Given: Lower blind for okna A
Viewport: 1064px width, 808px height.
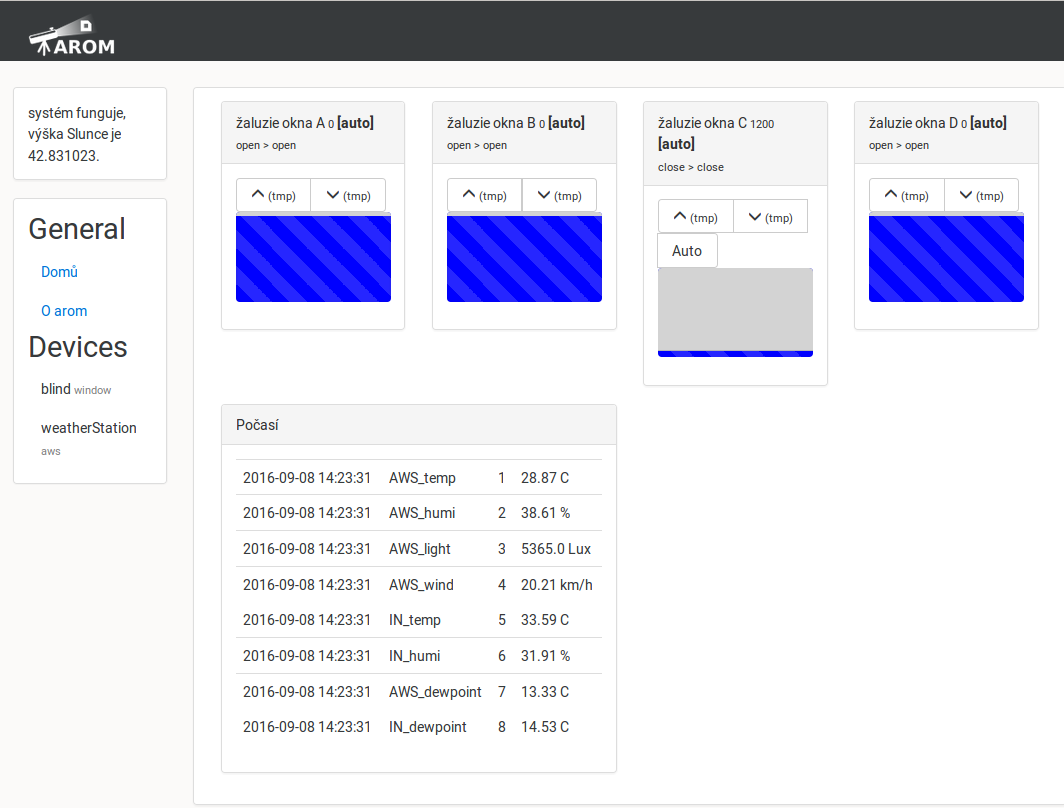Looking at the screenshot, I should (x=348, y=195).
